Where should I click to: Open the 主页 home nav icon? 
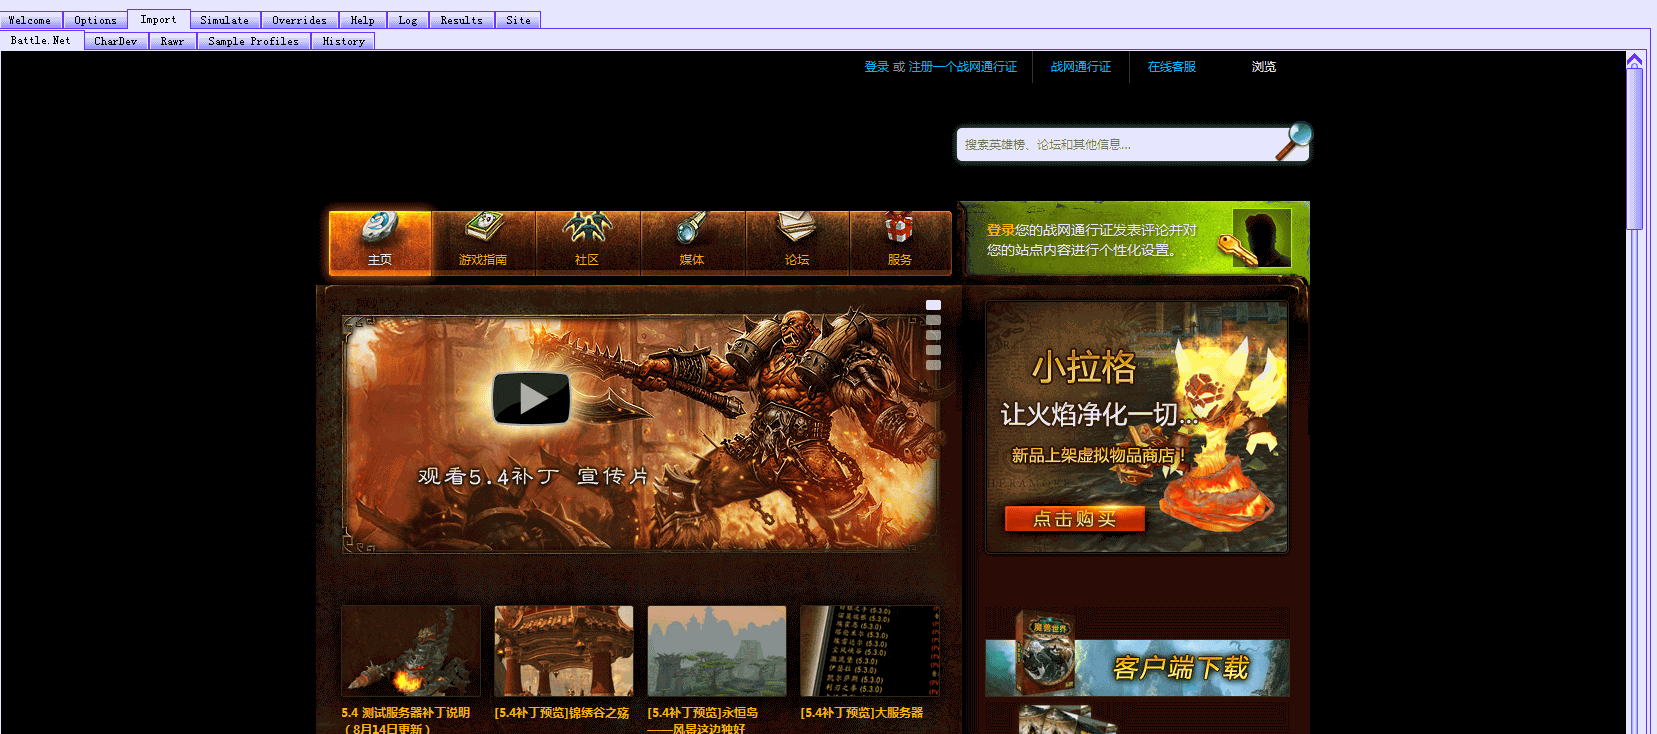tap(380, 242)
